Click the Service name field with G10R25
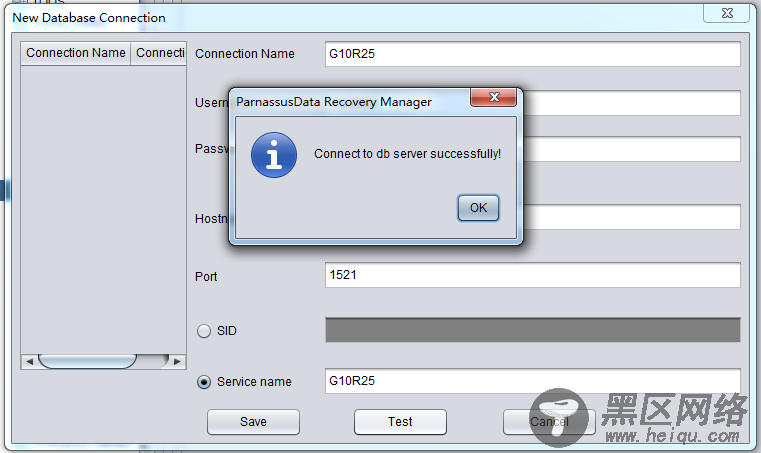The width and height of the screenshot is (761, 453). coord(532,381)
